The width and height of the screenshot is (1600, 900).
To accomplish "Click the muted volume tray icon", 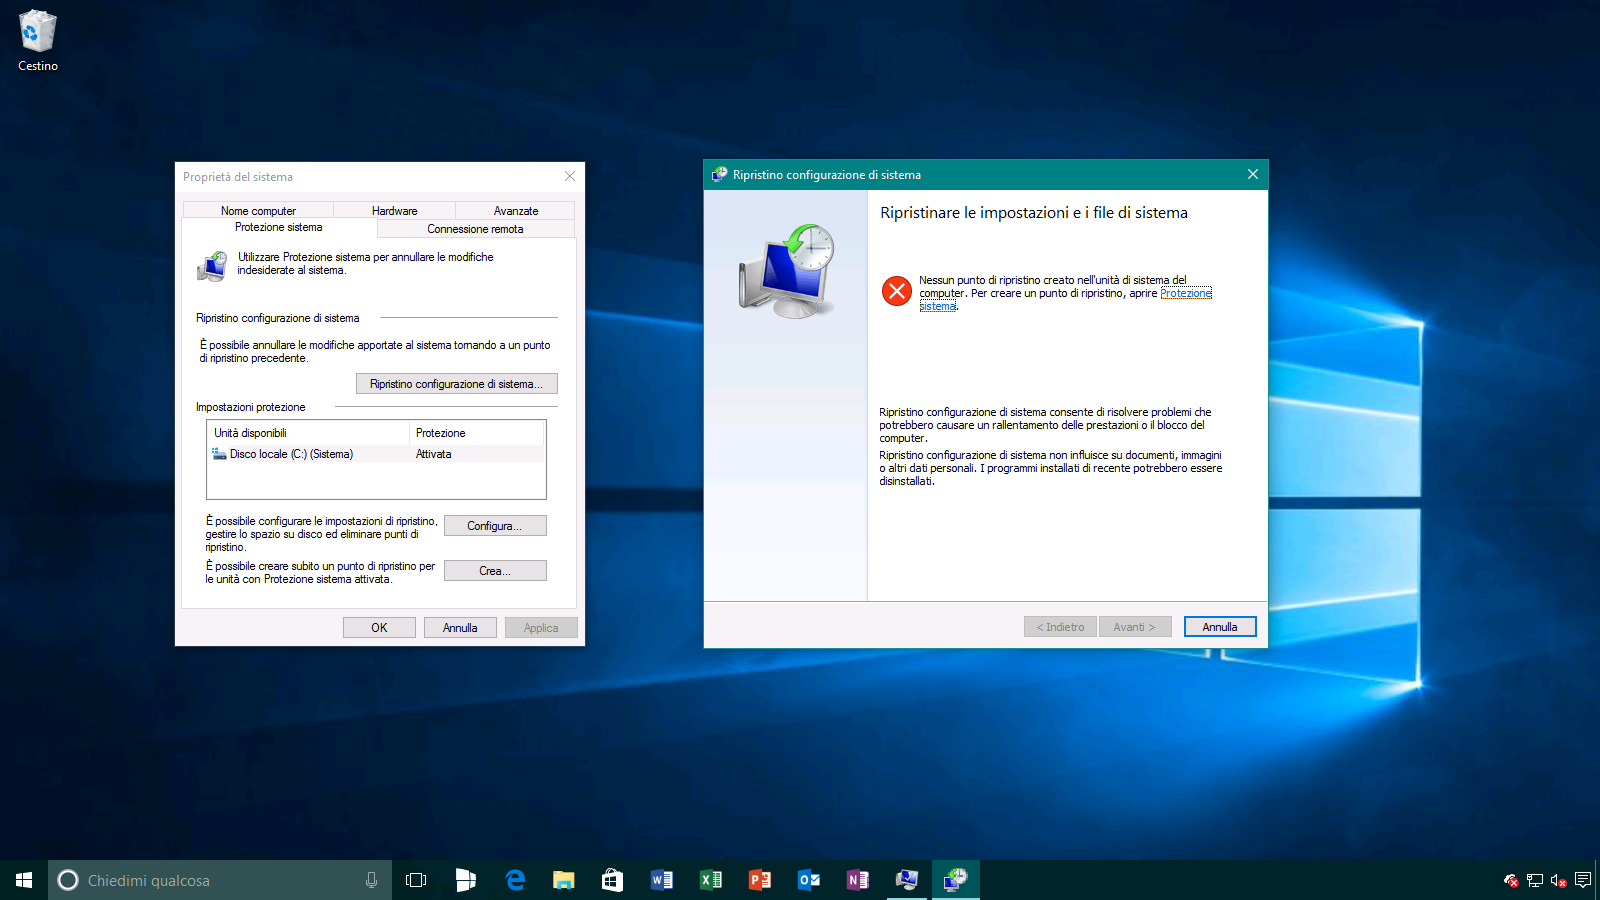I will pyautogui.click(x=1558, y=881).
